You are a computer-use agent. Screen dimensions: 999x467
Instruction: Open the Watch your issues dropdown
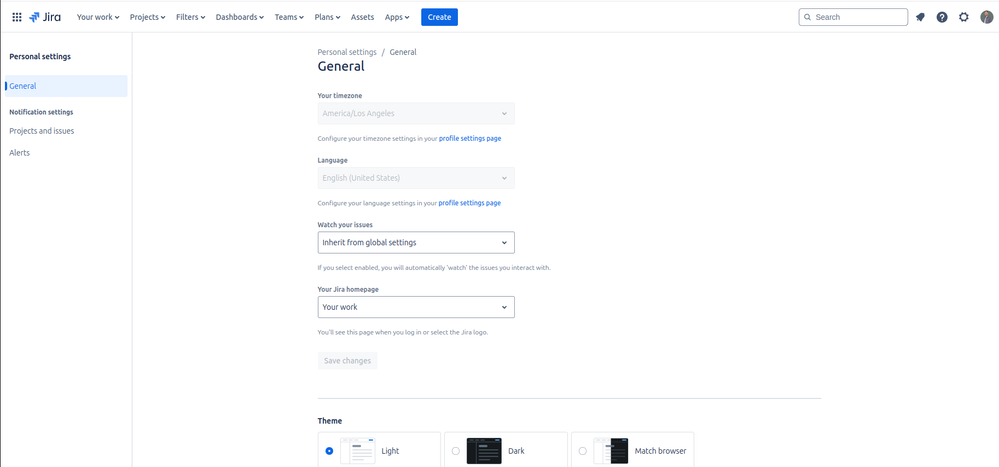coord(416,242)
